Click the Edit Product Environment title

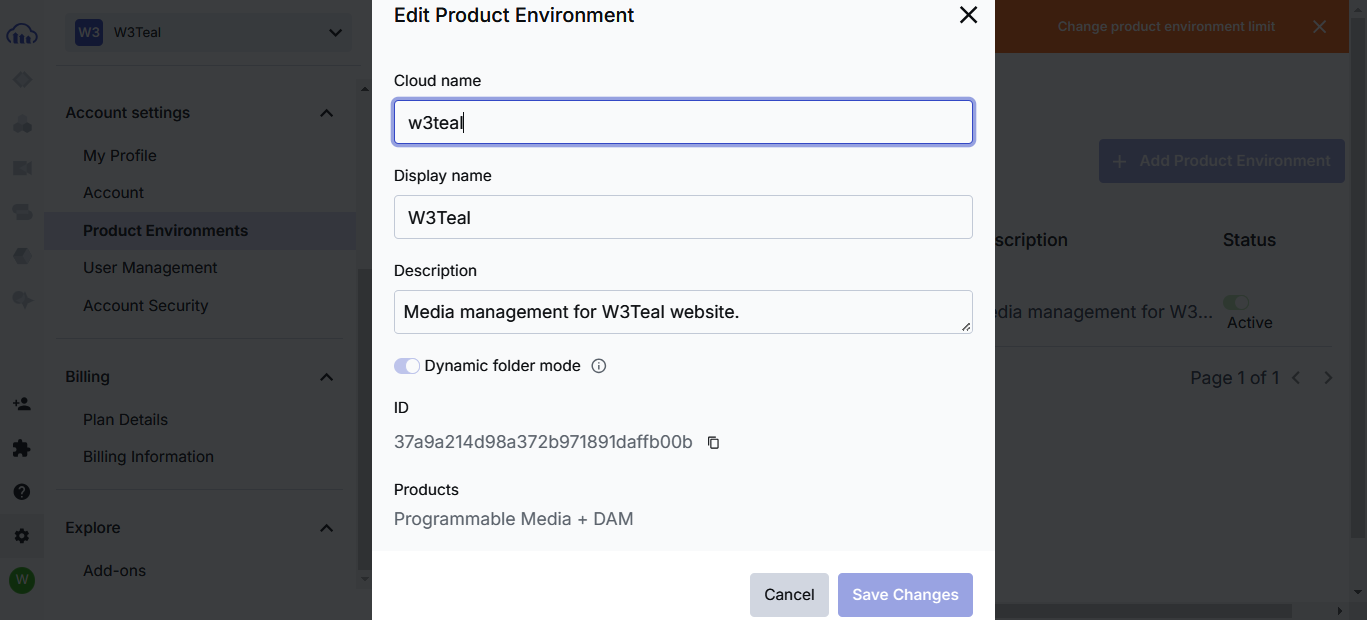[x=514, y=15]
